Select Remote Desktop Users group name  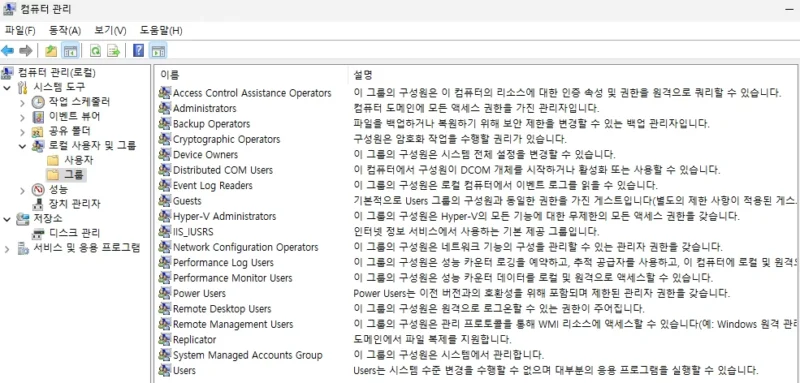222,309
